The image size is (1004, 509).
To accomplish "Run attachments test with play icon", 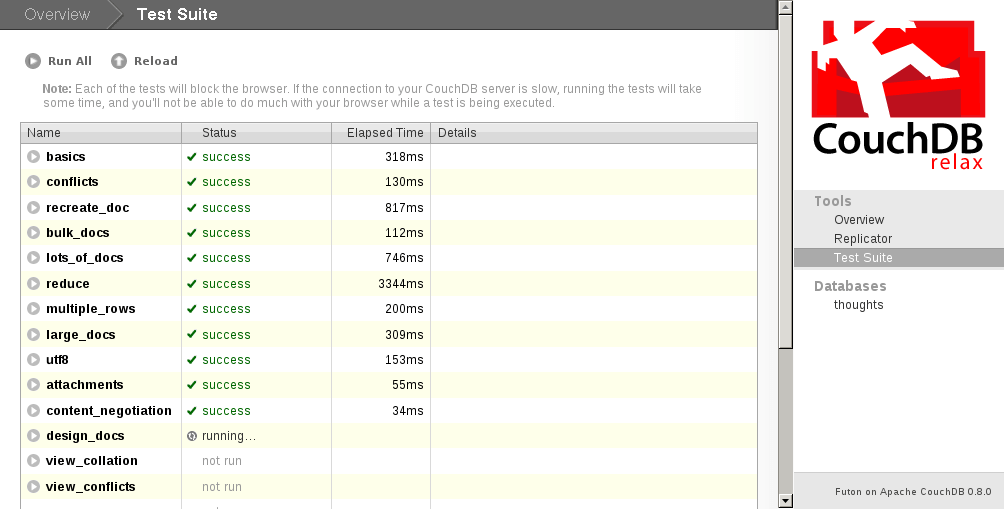I will click(33, 385).
